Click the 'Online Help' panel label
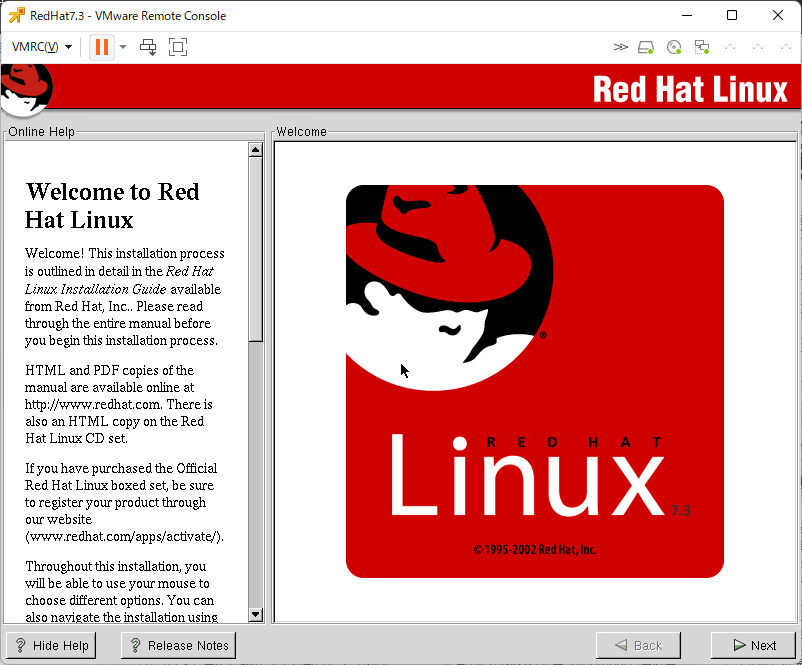The height and width of the screenshot is (665, 802). coord(41,131)
